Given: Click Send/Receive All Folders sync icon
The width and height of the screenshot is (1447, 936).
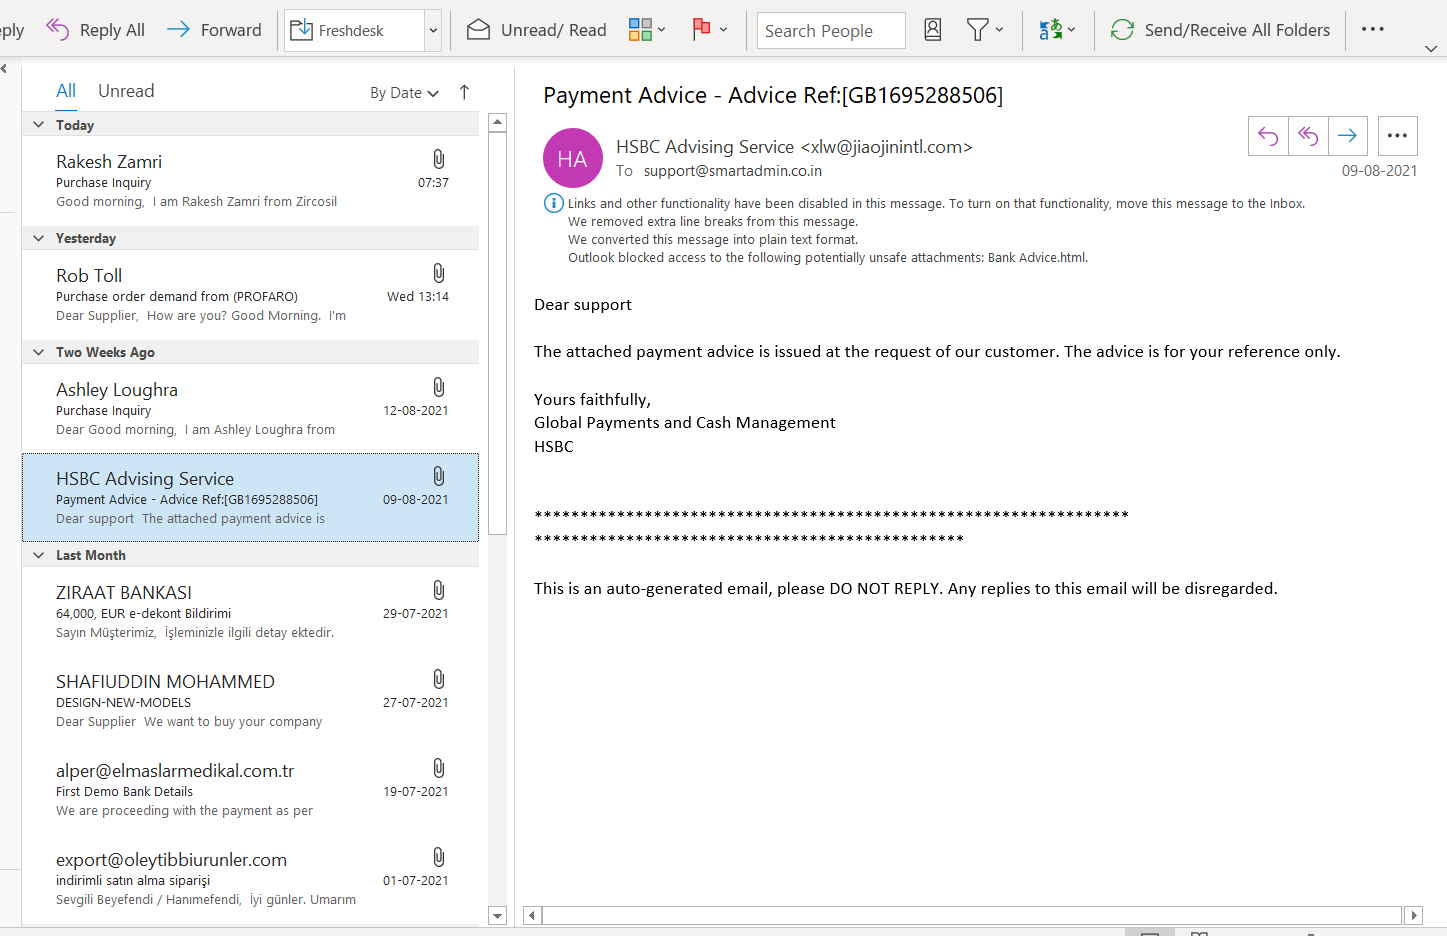Looking at the screenshot, I should [1122, 30].
